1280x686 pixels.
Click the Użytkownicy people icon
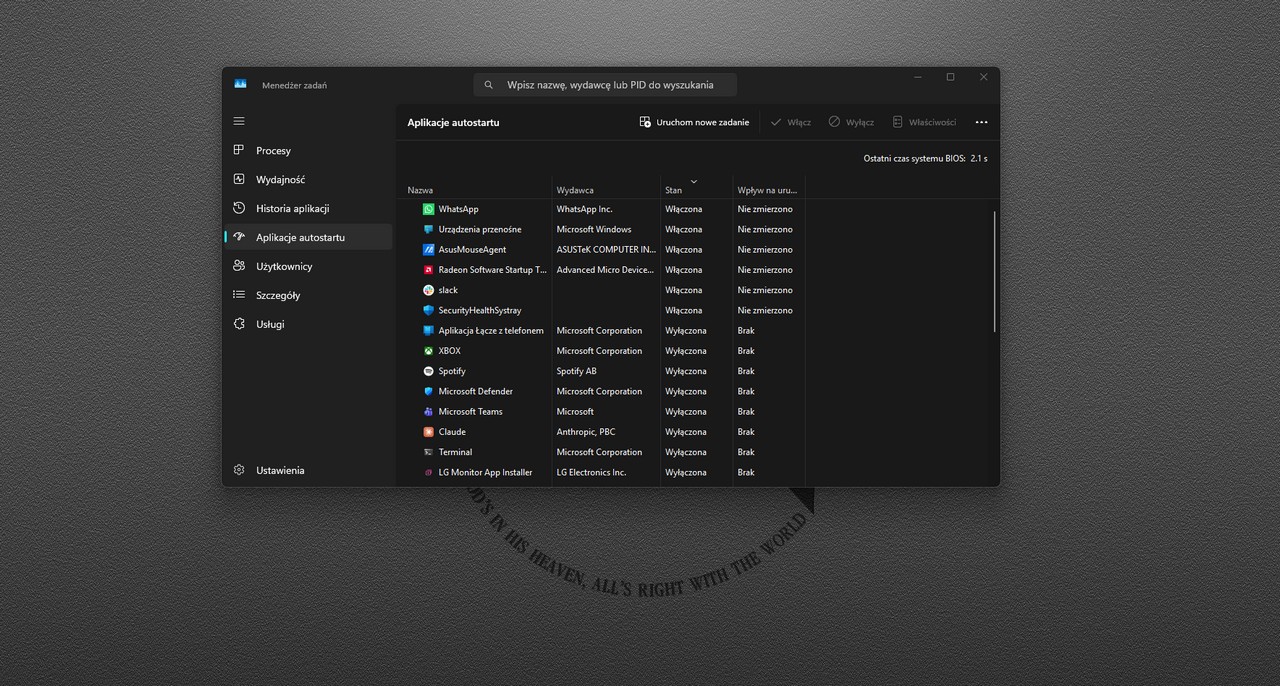(x=239, y=266)
